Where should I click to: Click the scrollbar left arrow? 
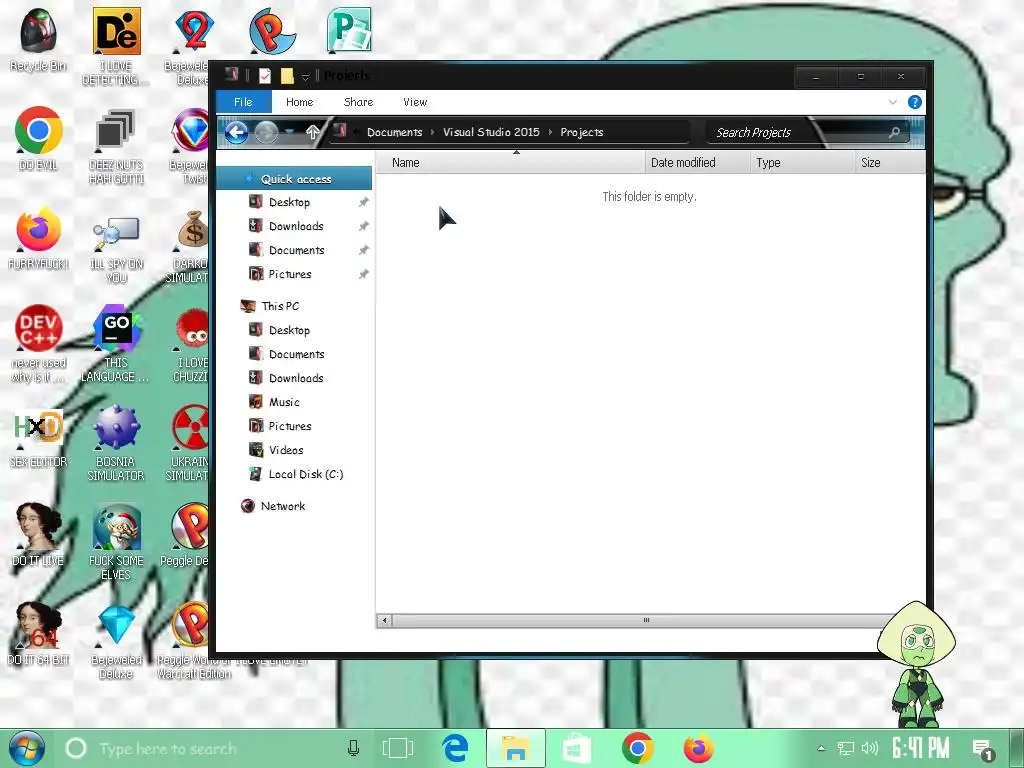pos(385,620)
